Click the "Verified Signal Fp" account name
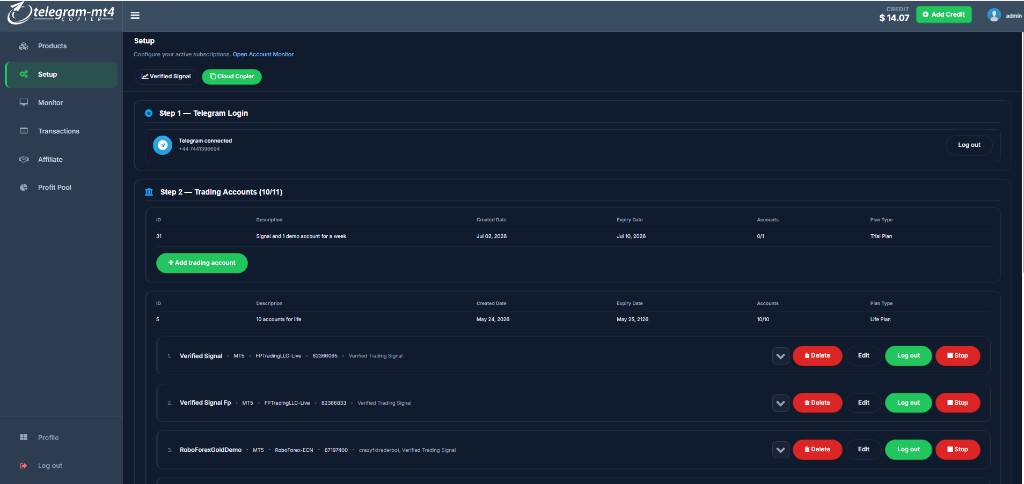Image resolution: width=1024 pixels, height=484 pixels. 205,403
